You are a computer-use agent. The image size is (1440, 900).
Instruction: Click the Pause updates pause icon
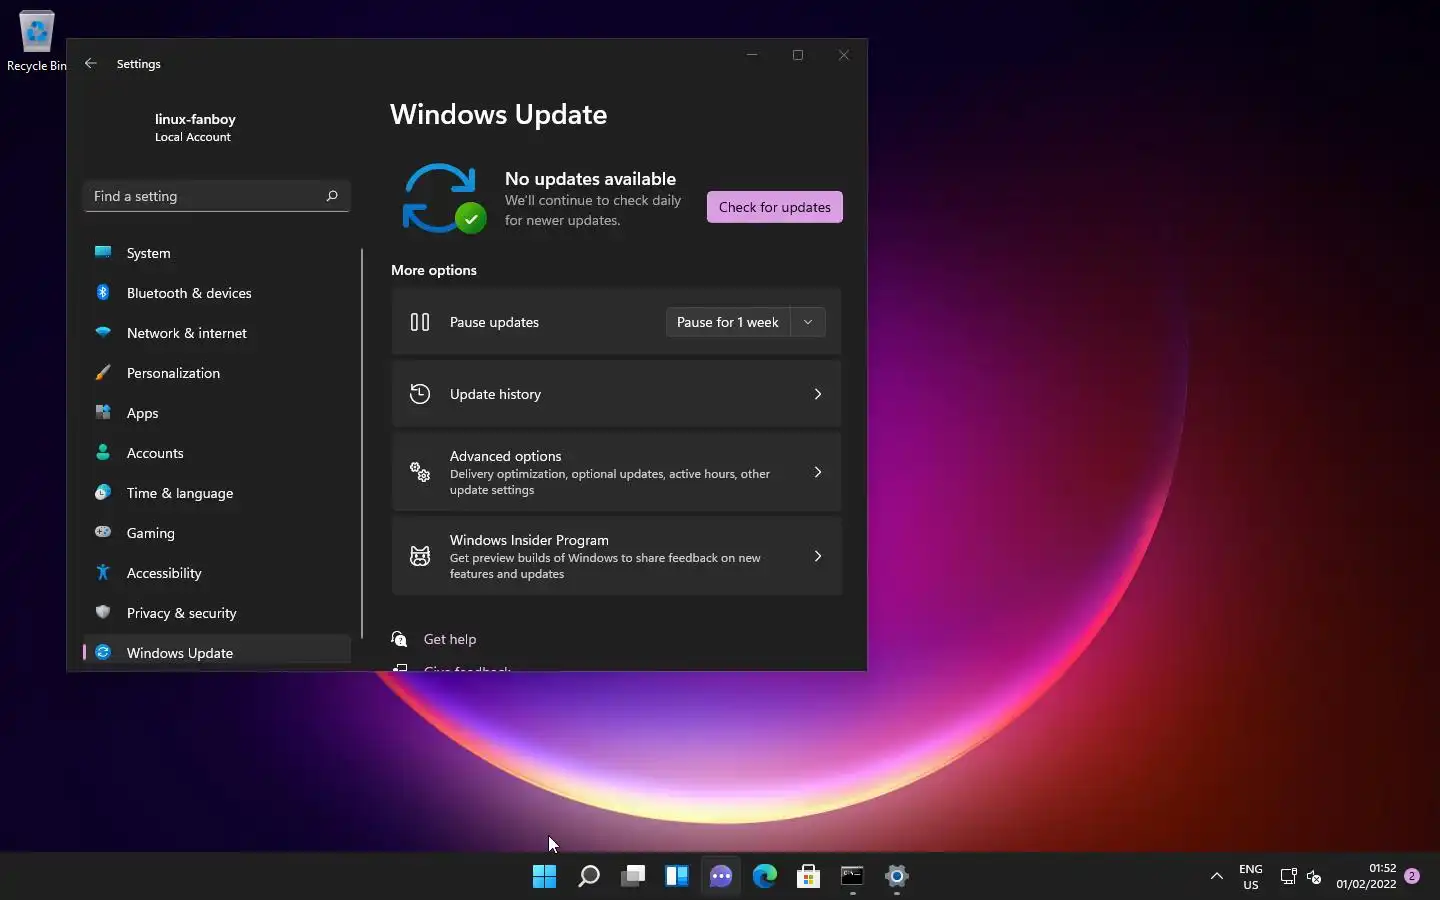coord(420,322)
